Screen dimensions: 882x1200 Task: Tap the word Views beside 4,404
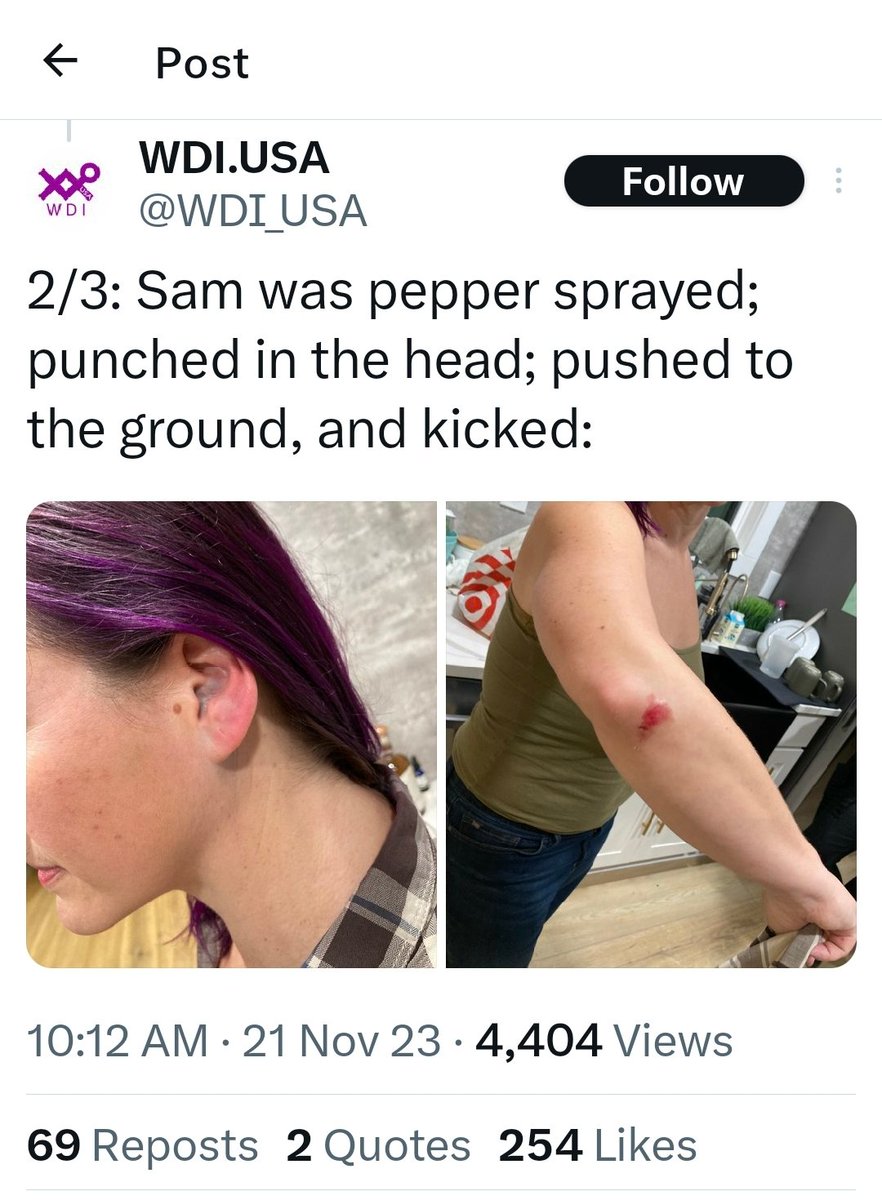tap(673, 1041)
